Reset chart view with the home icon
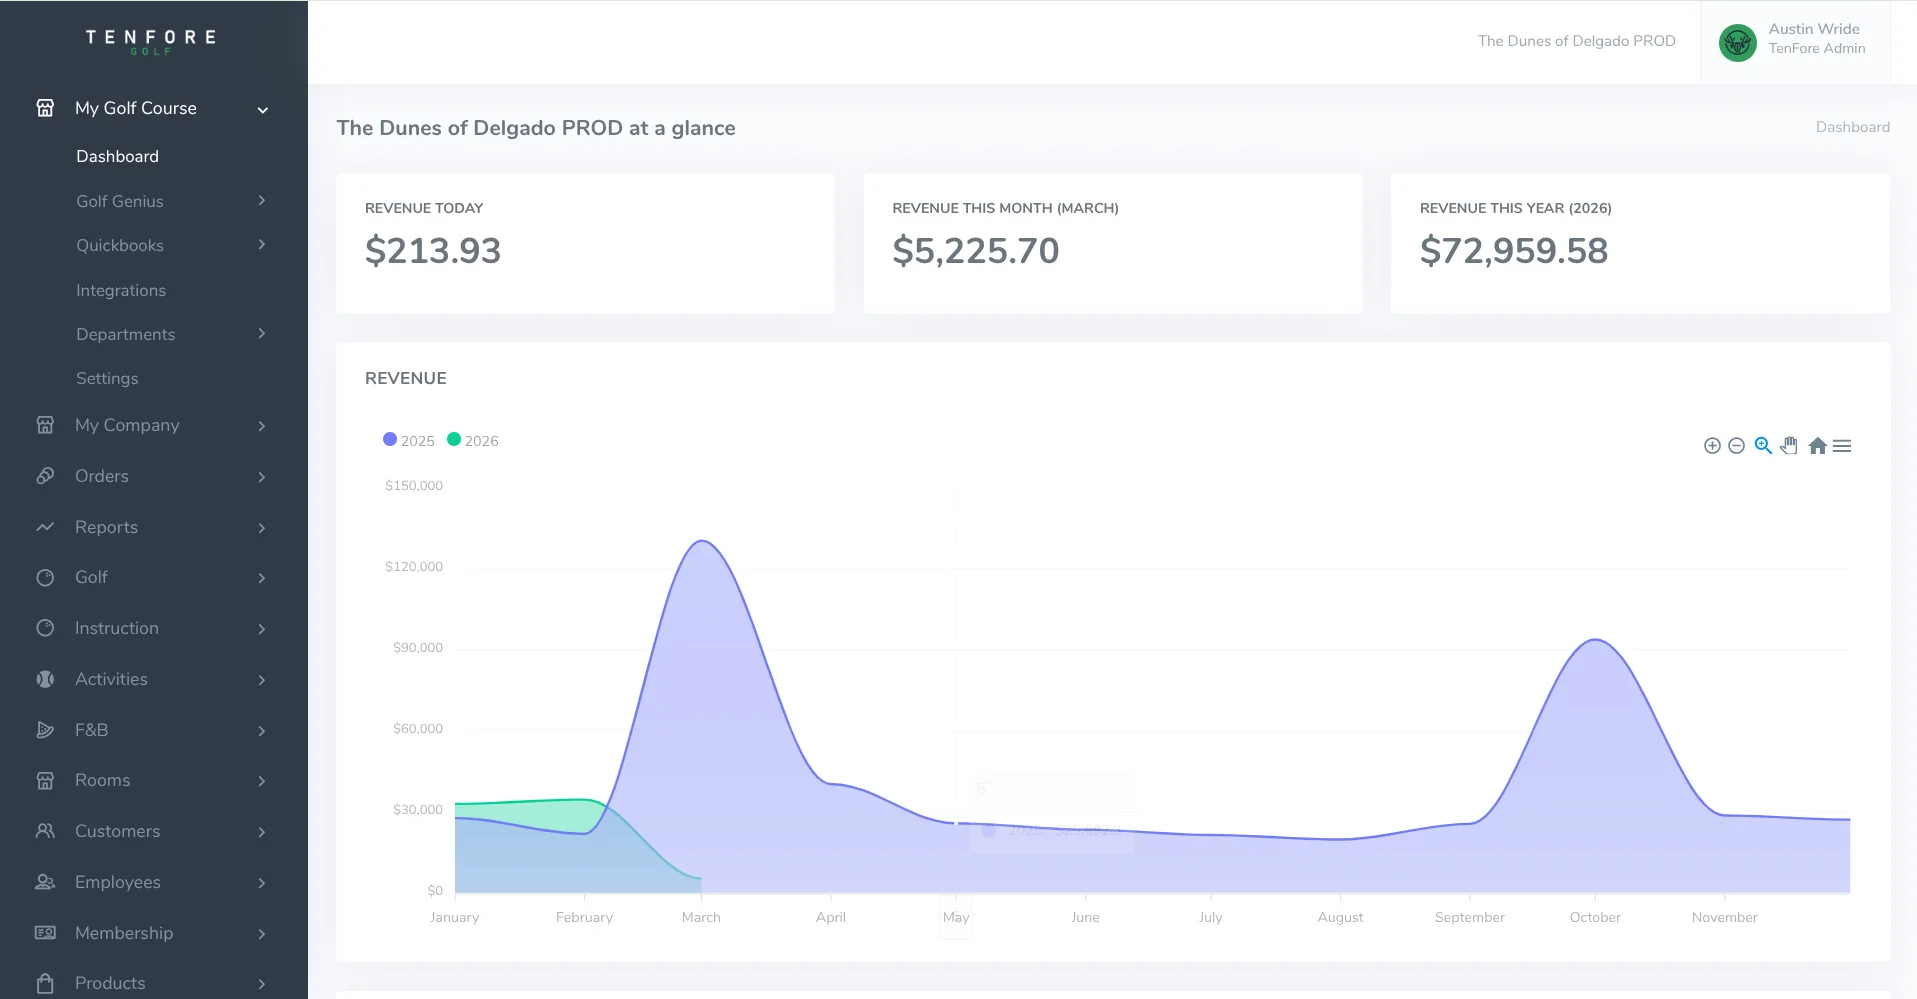The image size is (1917, 999). click(x=1817, y=446)
